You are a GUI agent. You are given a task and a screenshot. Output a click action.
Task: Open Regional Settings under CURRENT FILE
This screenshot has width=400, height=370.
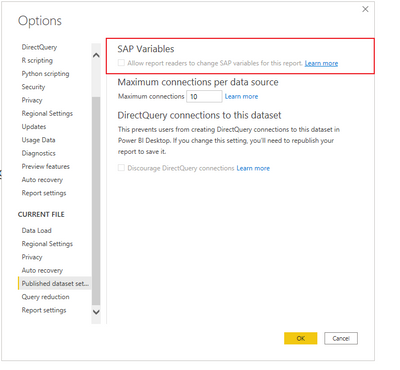tap(47, 244)
